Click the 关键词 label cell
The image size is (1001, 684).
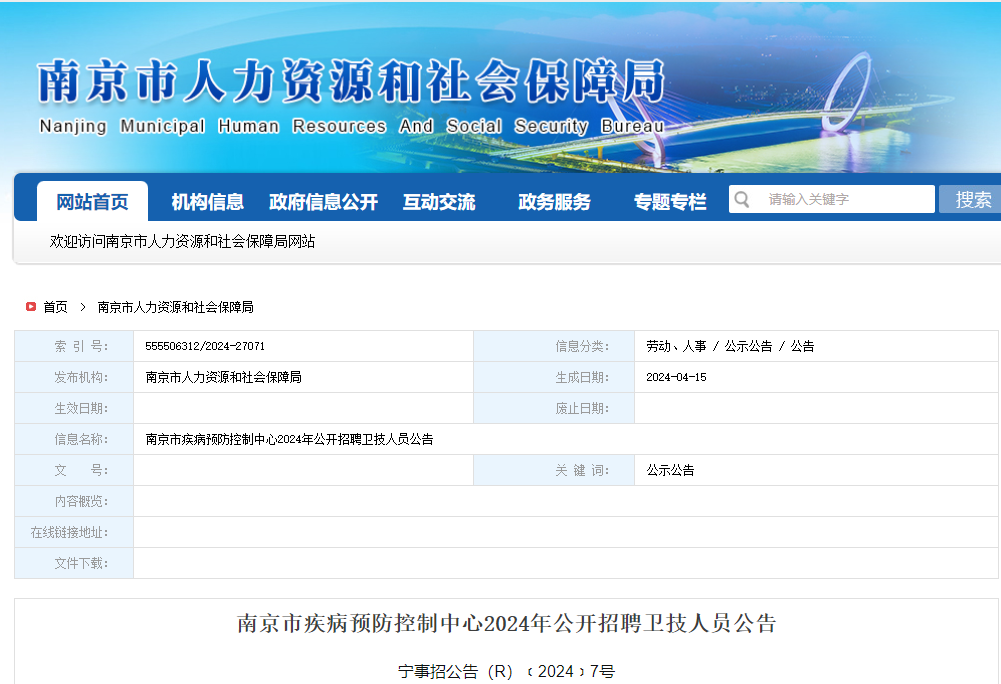(x=554, y=470)
